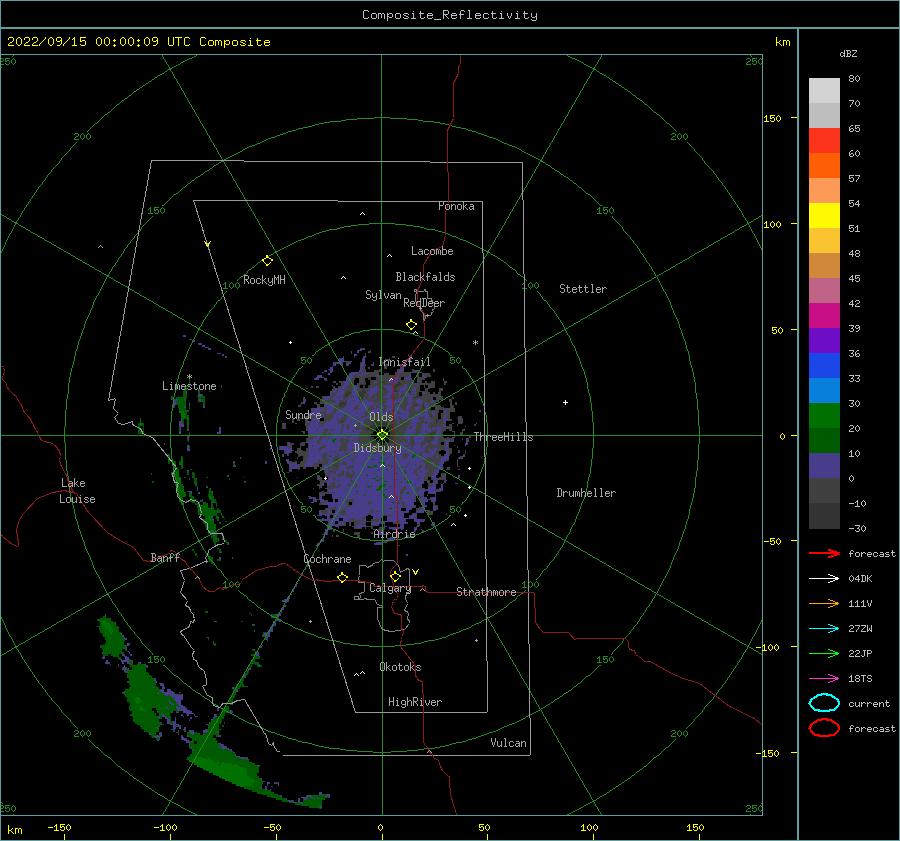
Task: Click the yellow diamond marker under Cochrane
Action: tap(343, 578)
